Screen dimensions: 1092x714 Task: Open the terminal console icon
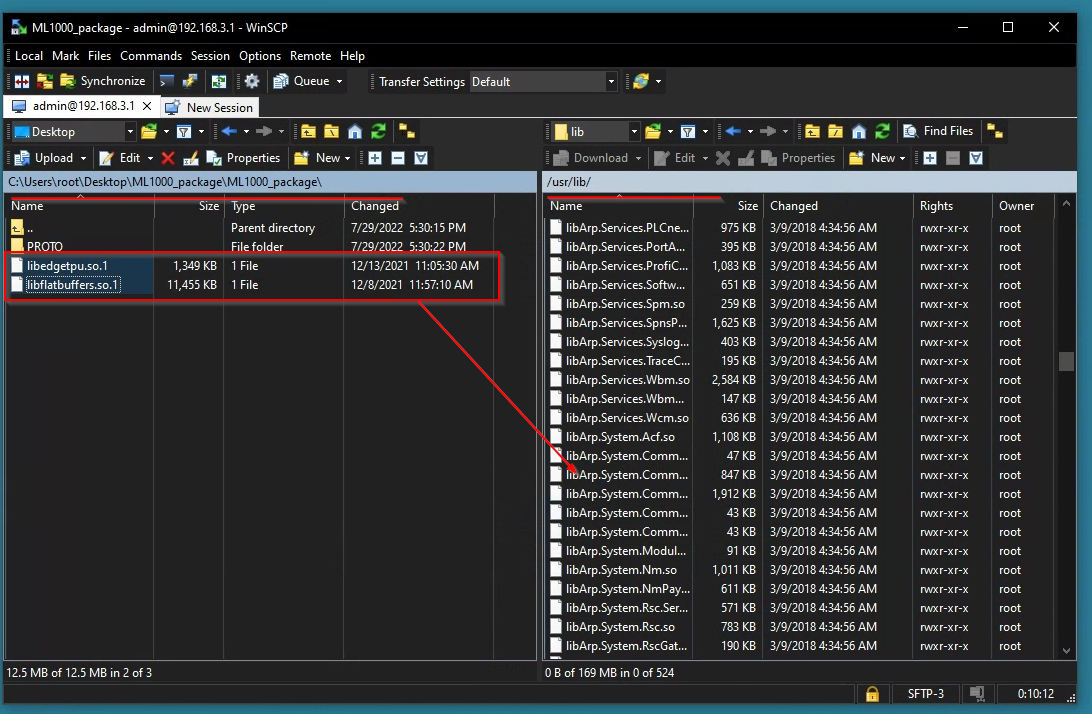[x=166, y=82]
